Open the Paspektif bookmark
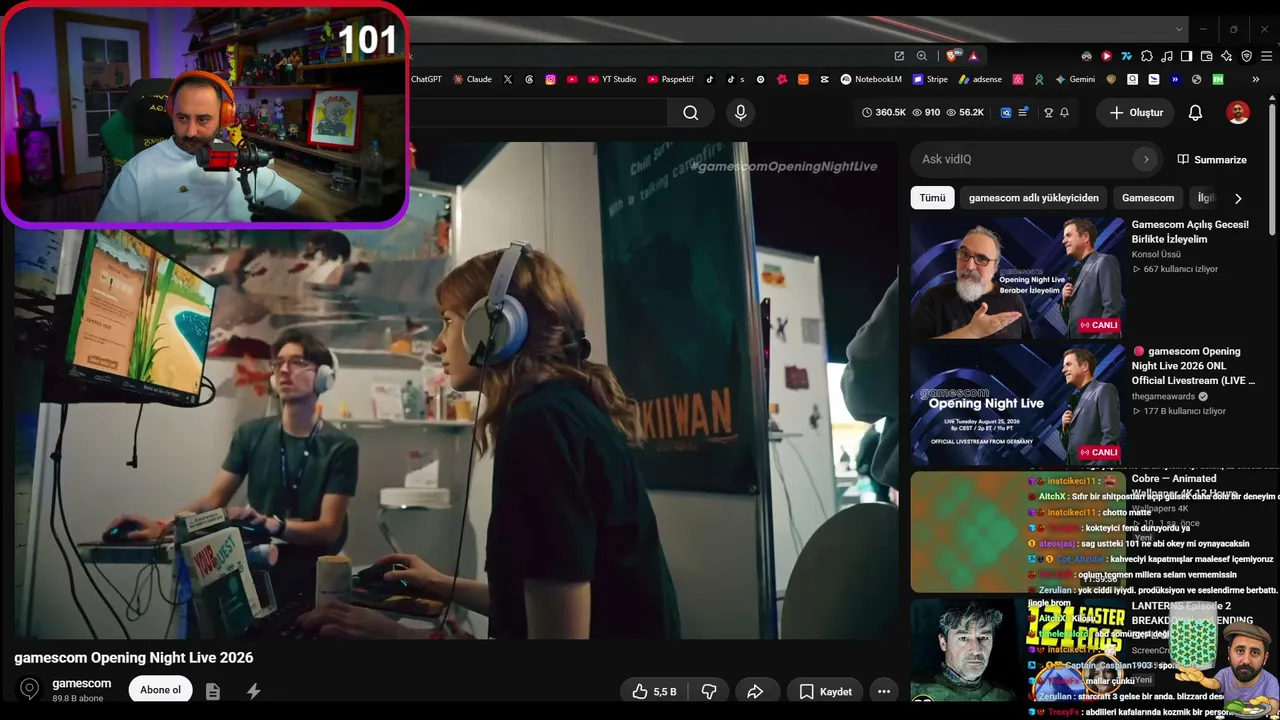Image resolution: width=1280 pixels, height=720 pixels. tap(670, 79)
